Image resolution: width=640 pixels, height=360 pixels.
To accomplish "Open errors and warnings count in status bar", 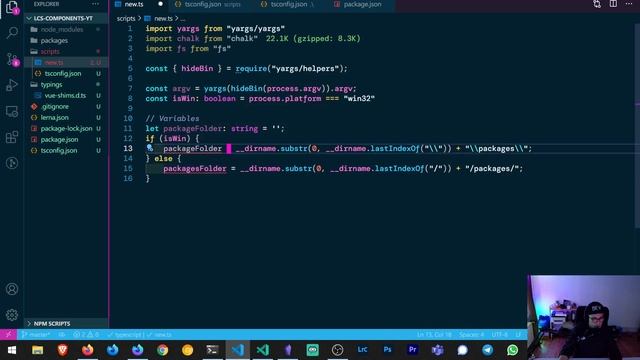I will click(x=86, y=335).
